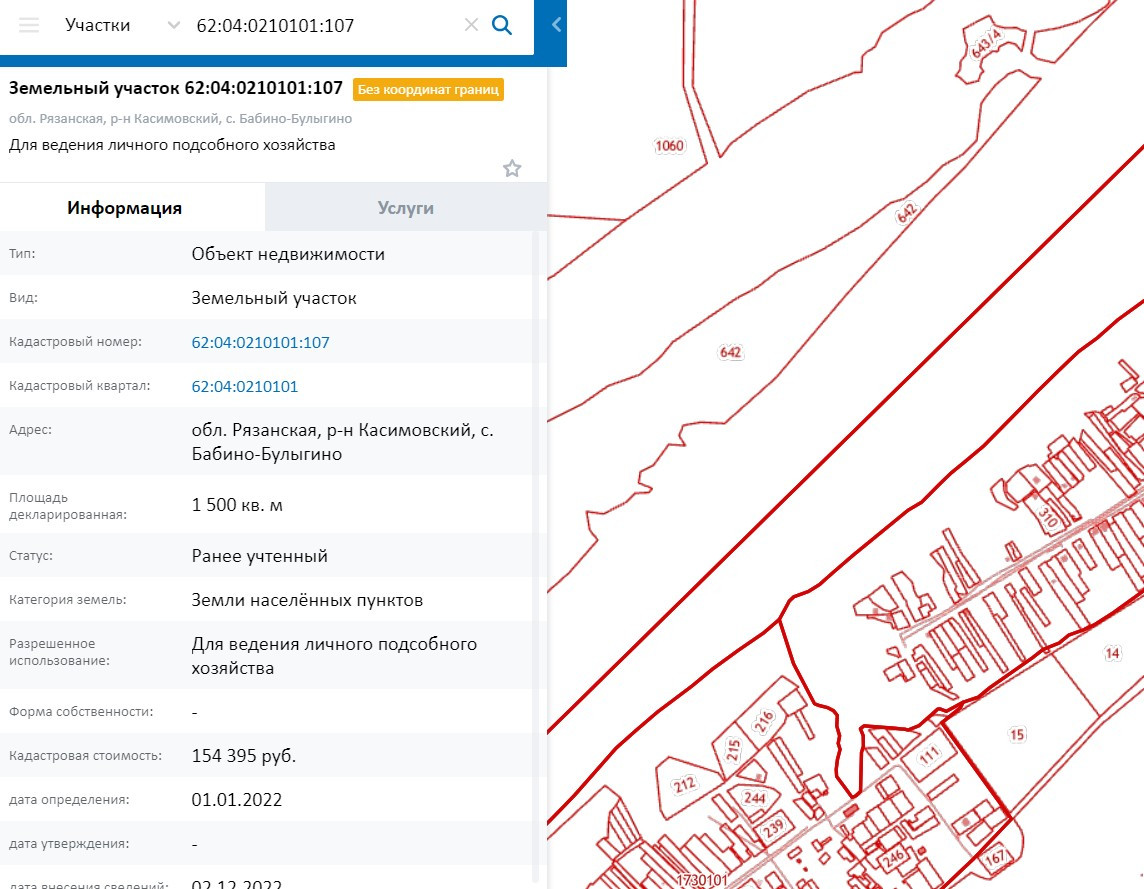The height and width of the screenshot is (889, 1144).
Task: Click parcel label 215 on map
Action: [x=733, y=750]
